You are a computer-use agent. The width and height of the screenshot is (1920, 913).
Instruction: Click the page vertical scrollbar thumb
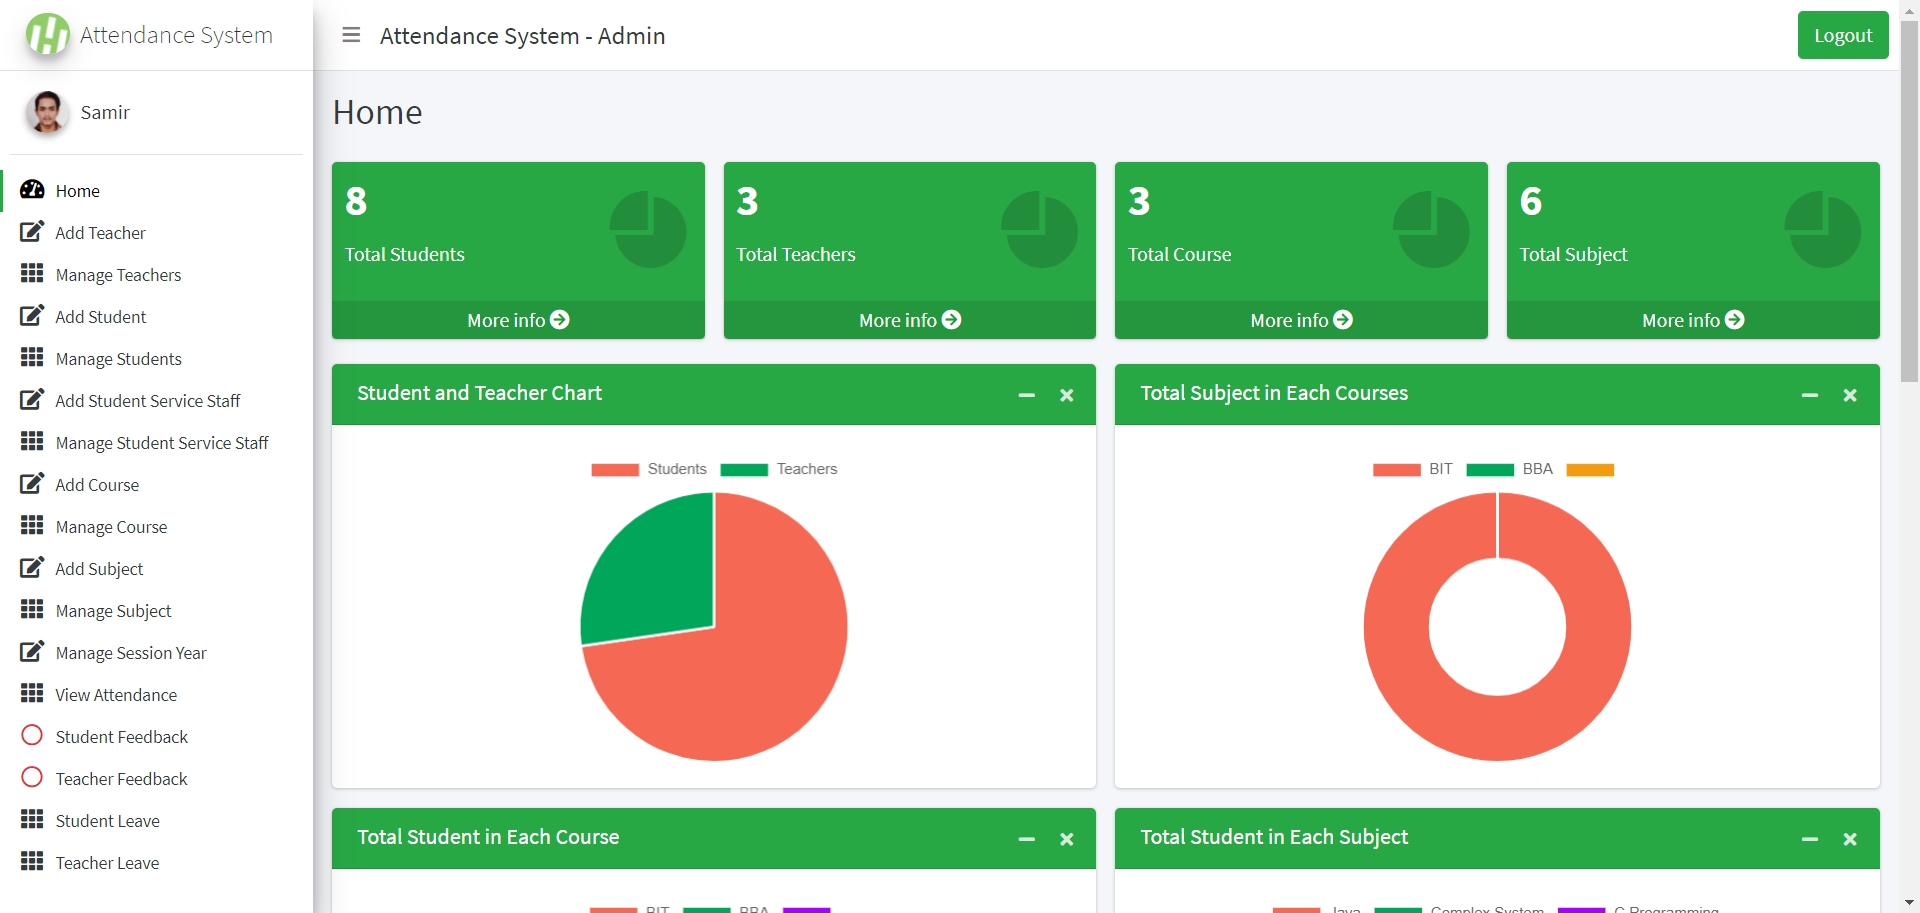[1909, 200]
